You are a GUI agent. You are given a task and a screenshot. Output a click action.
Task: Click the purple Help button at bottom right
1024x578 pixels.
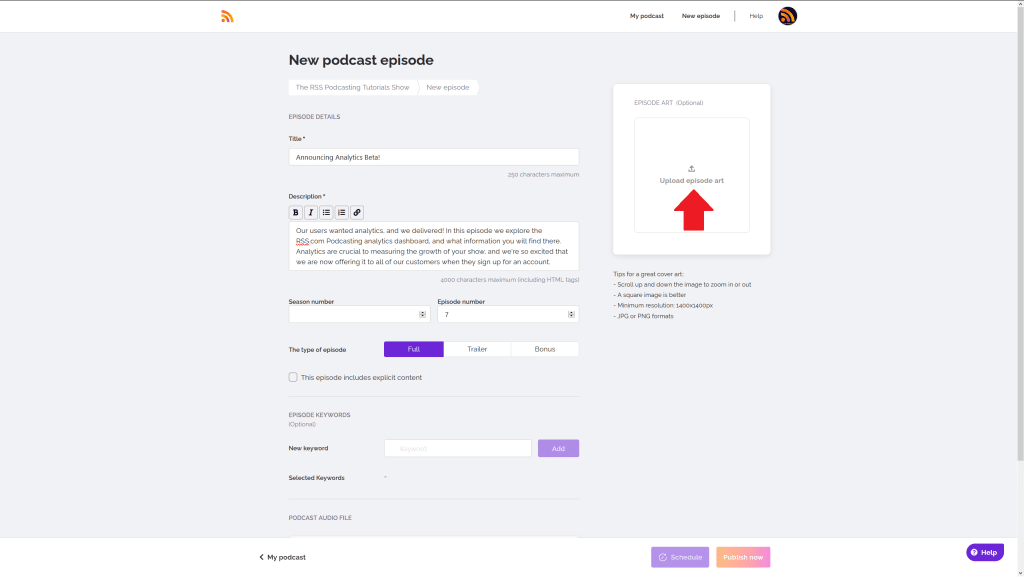[984, 552]
